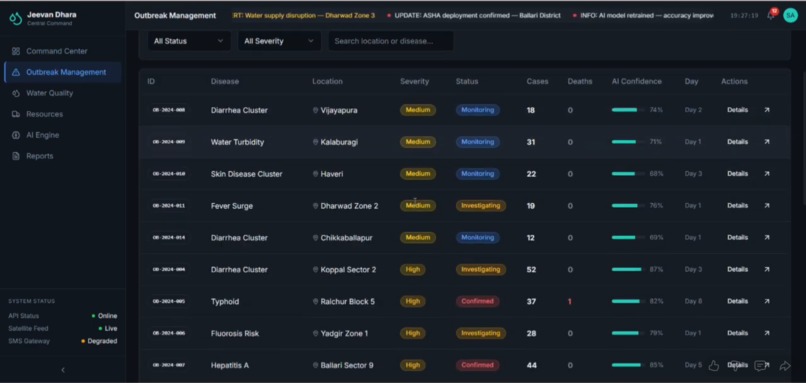The image size is (806, 383).
Task: Click the Cases column header
Action: click(537, 81)
